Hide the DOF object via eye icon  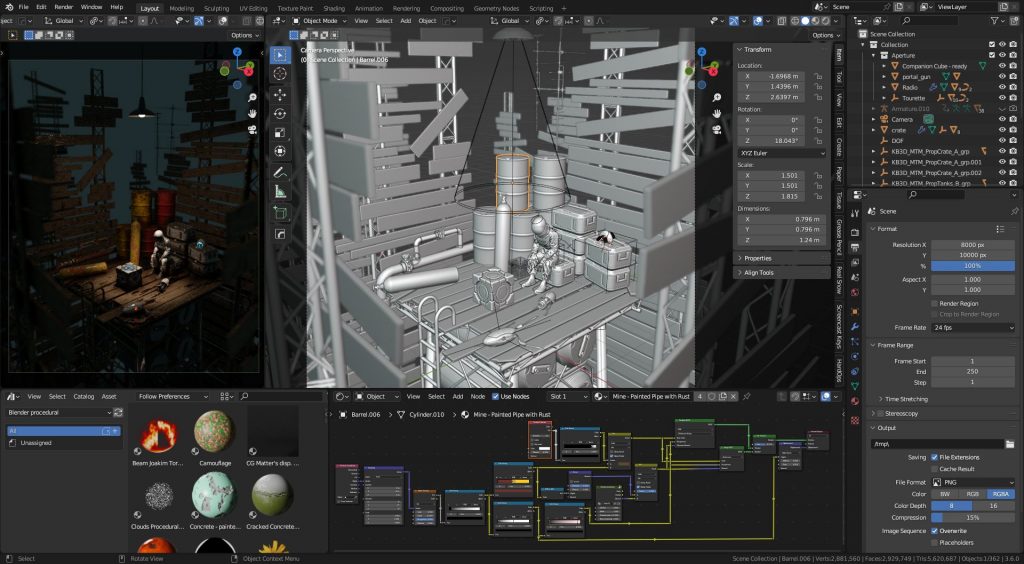[1002, 140]
